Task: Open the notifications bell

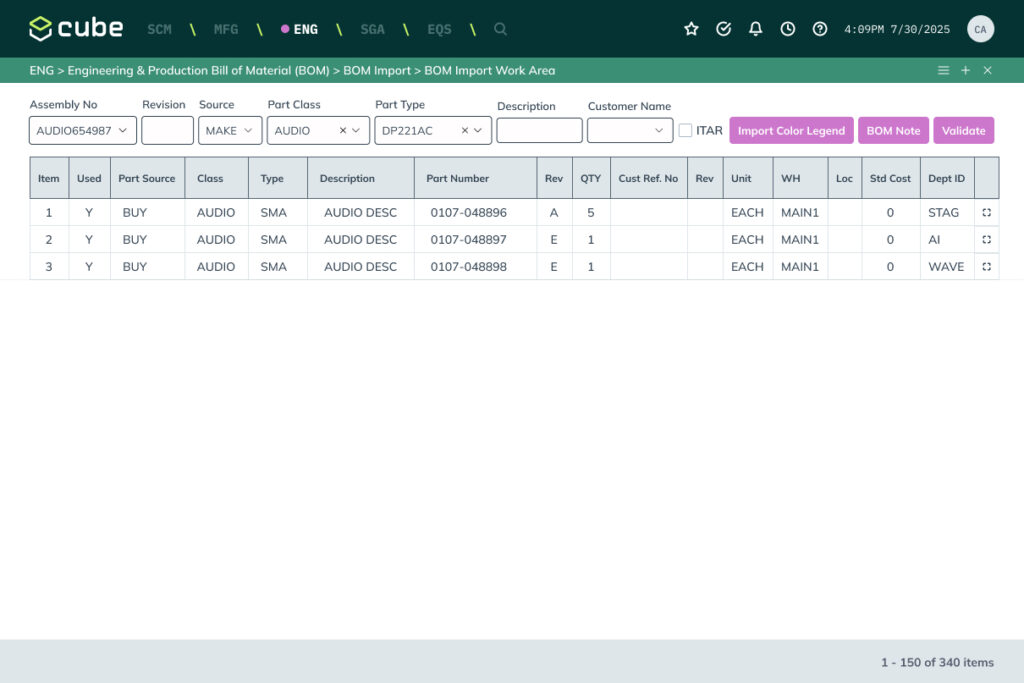Action: [756, 29]
